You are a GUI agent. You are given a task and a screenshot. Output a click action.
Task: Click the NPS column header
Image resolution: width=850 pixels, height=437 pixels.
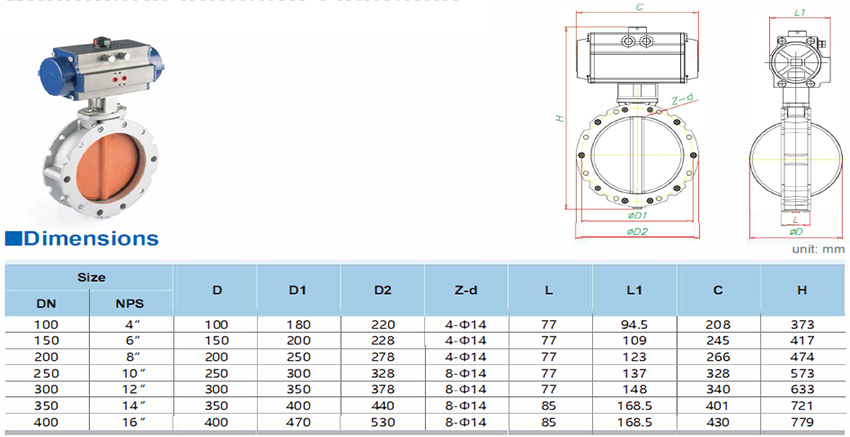coord(130,303)
